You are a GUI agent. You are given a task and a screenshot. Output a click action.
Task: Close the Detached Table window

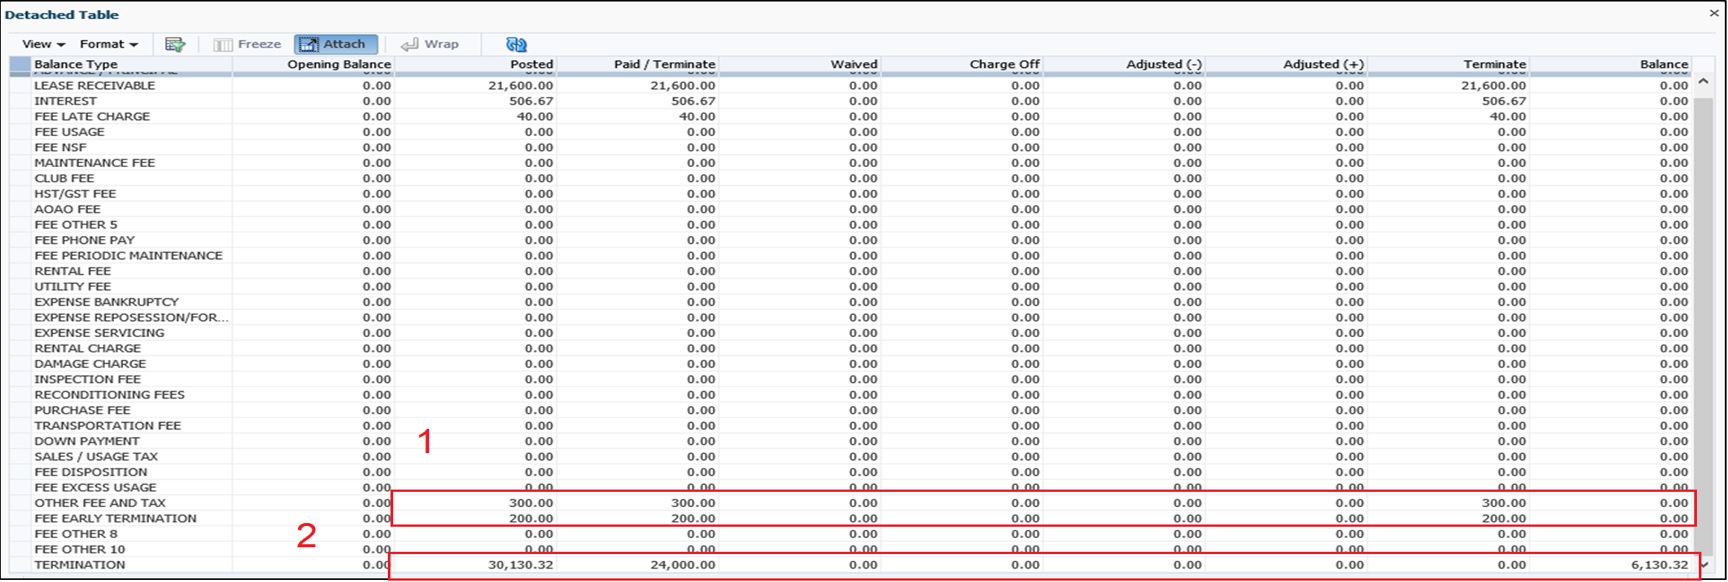(x=1714, y=13)
